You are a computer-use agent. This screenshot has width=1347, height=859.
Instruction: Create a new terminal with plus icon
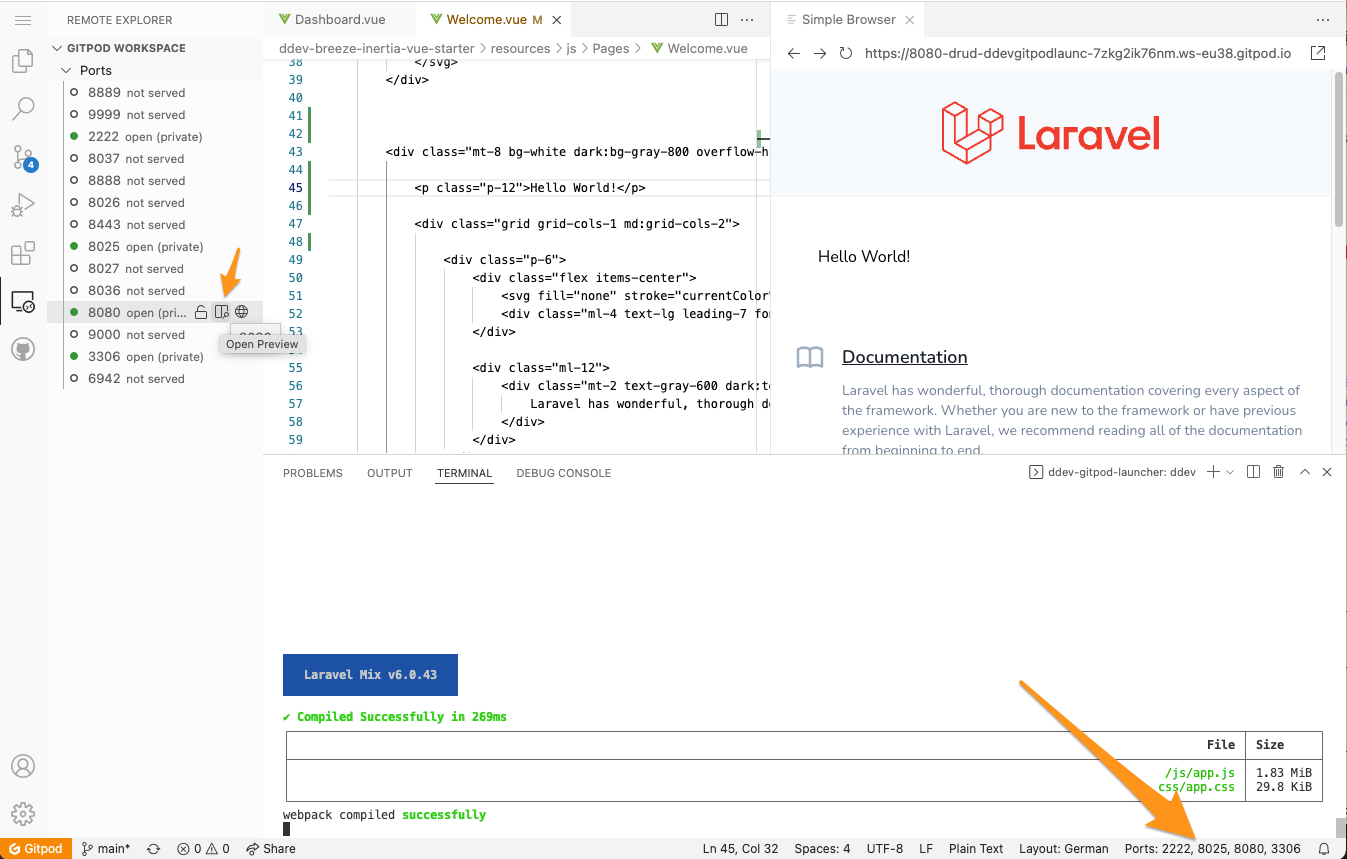pyautogui.click(x=1213, y=472)
